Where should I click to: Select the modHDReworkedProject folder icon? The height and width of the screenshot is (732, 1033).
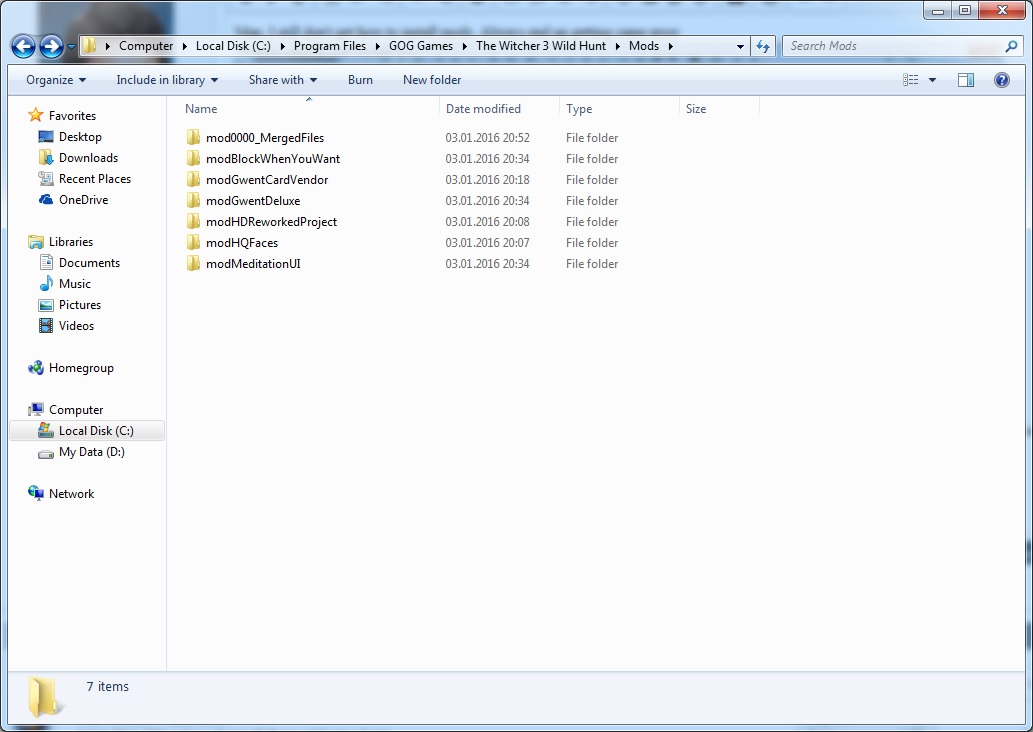tap(193, 221)
